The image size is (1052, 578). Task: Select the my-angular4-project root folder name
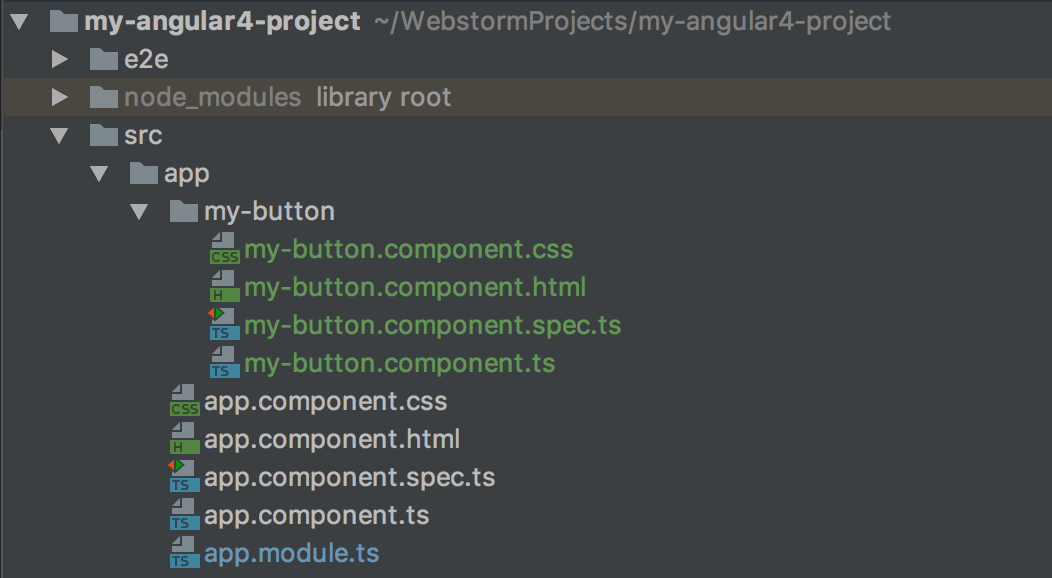coord(223,21)
